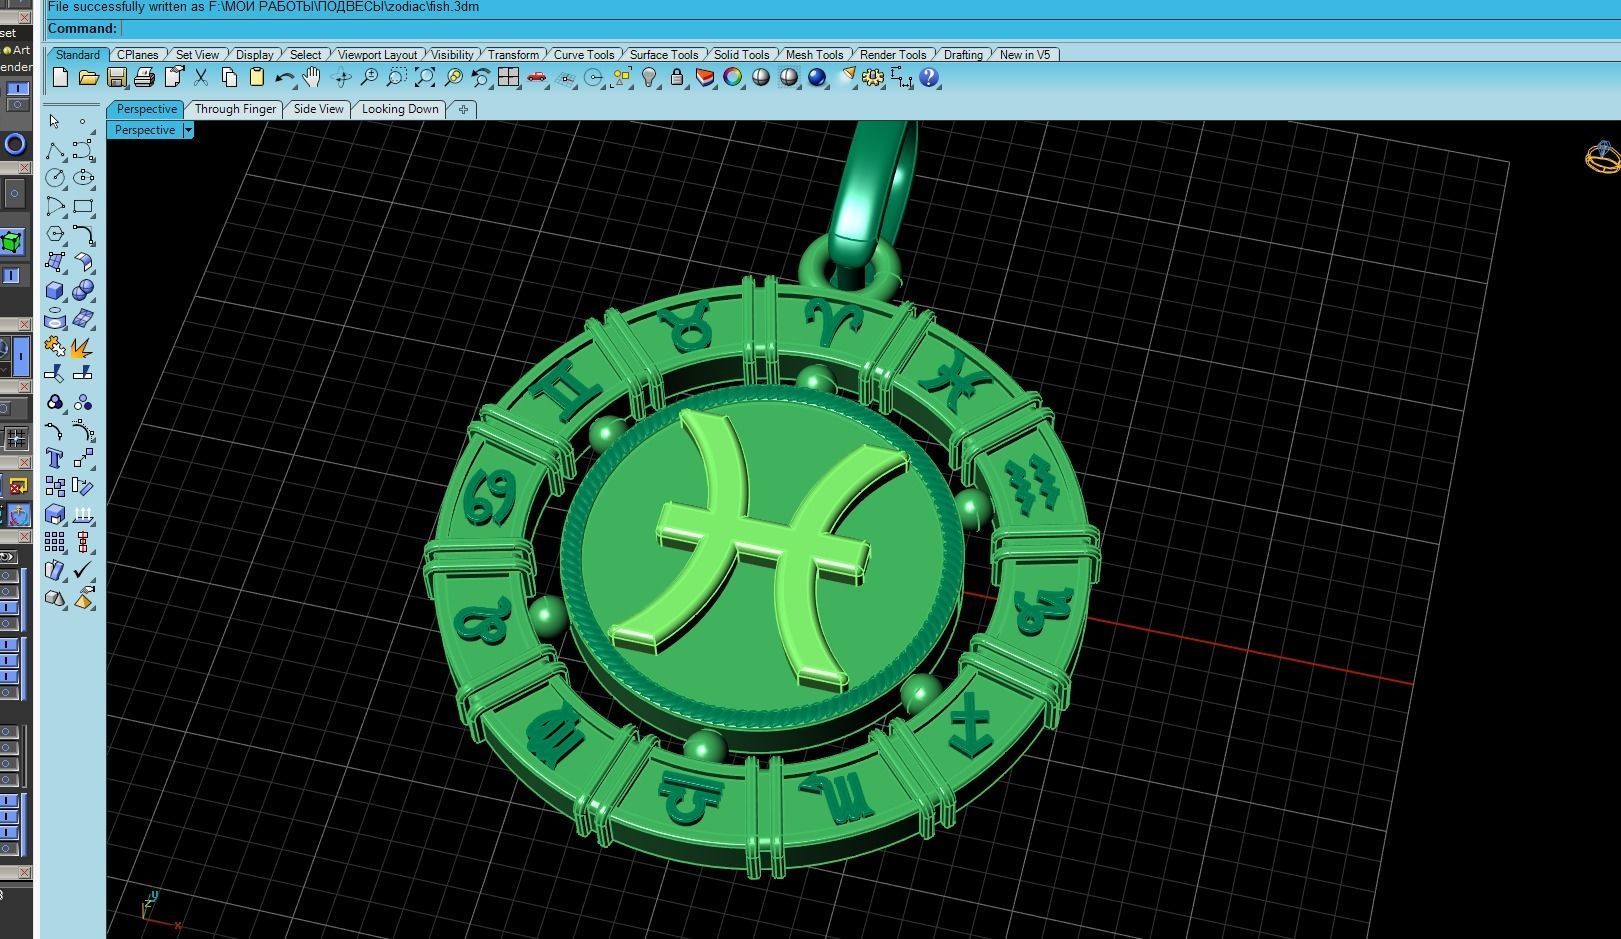The height and width of the screenshot is (939, 1621).
Task: Open the four viewports layout icon
Action: pyautogui.click(x=509, y=78)
